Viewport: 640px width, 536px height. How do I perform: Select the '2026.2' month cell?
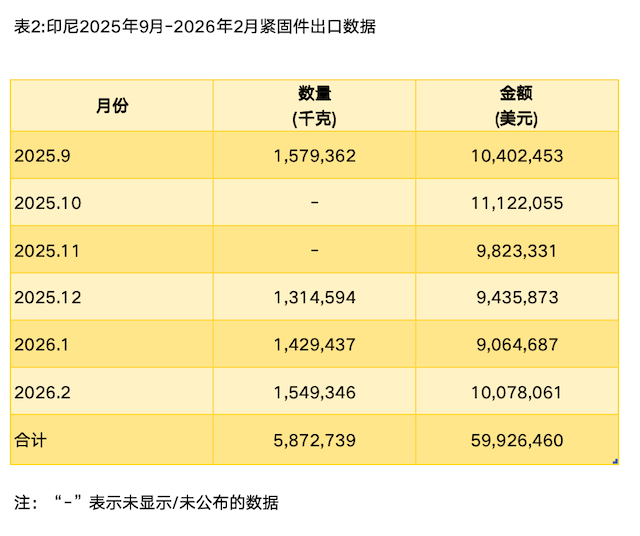pos(112,391)
